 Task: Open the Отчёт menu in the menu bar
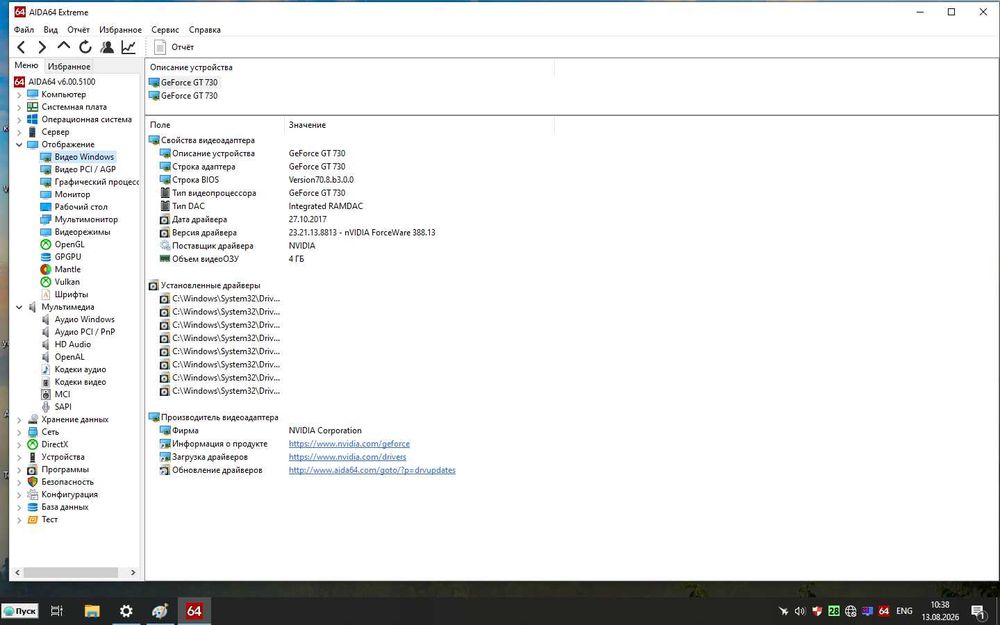[78, 29]
